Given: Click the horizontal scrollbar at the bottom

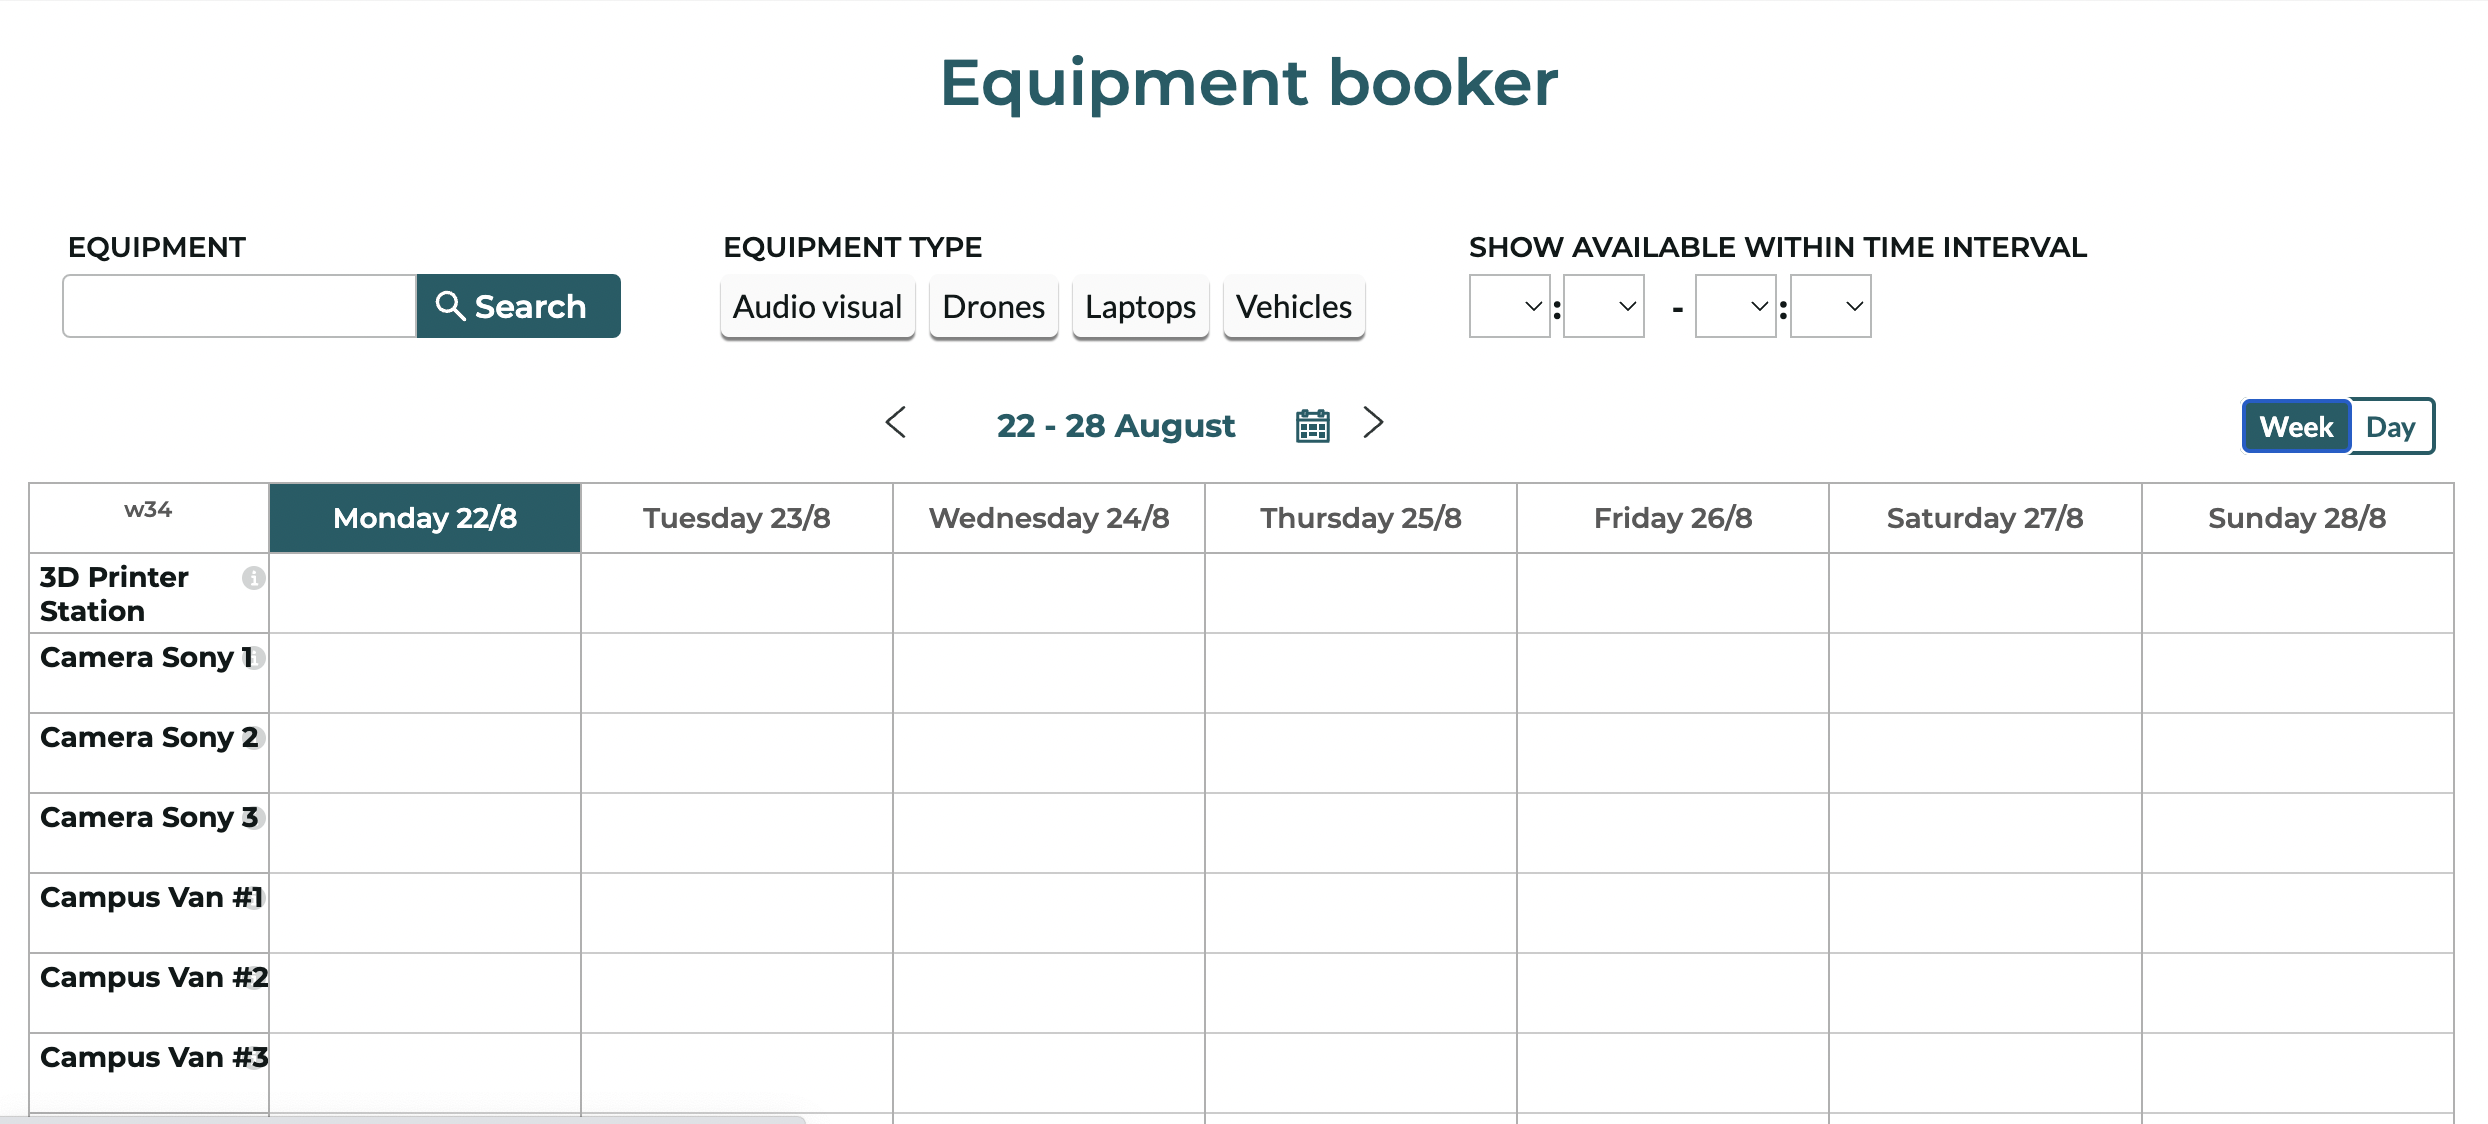Looking at the screenshot, I should [x=402, y=1119].
